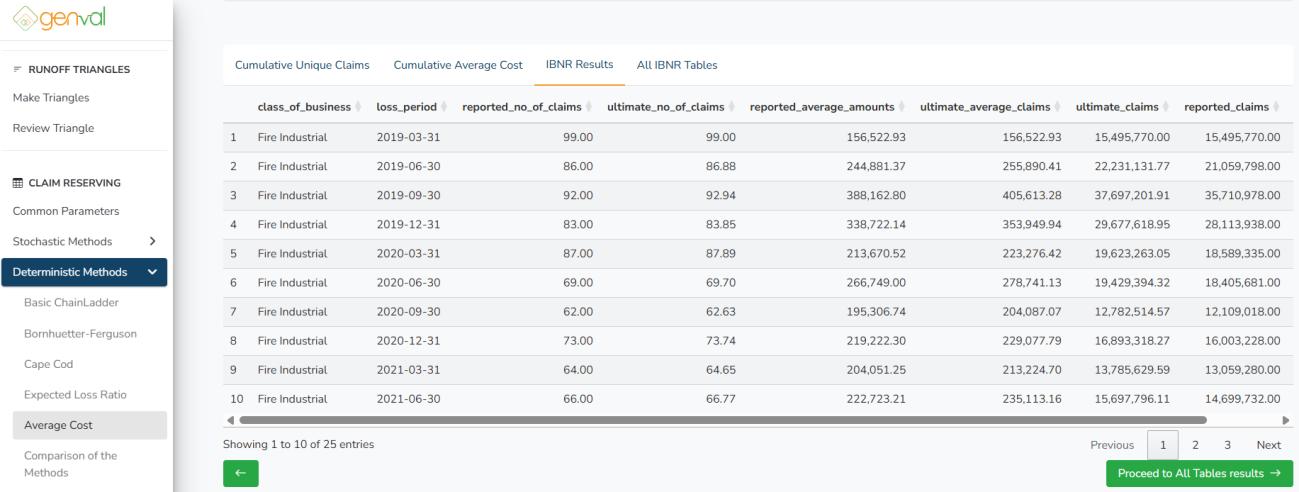Open Comparison of the Methods
This screenshot has width=1299, height=492.
tap(70, 463)
